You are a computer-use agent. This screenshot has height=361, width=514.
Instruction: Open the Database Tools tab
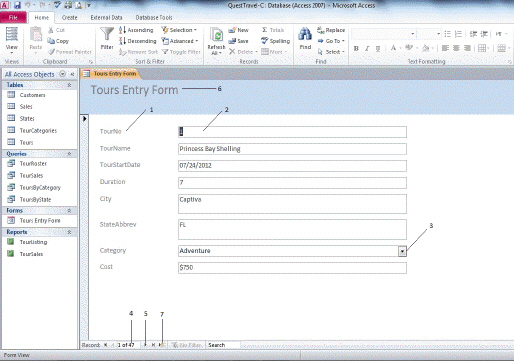154,17
